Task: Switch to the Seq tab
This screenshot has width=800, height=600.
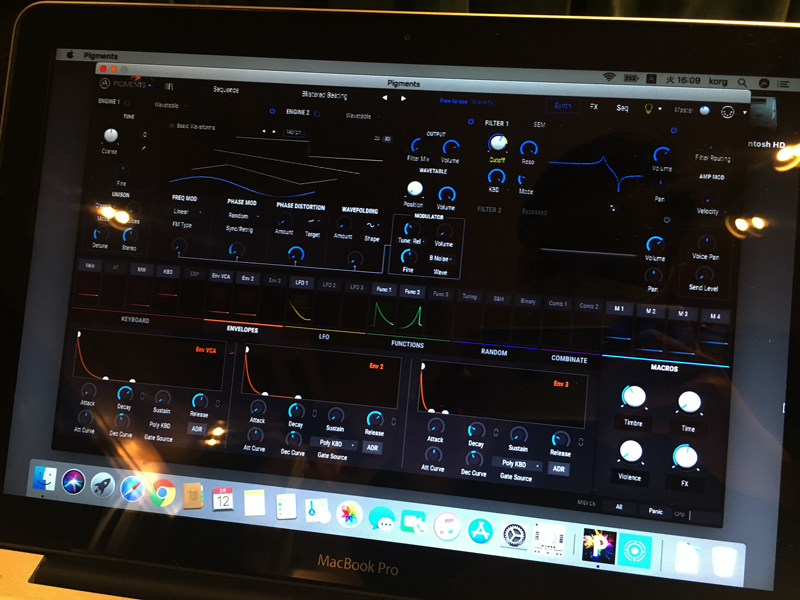Action: tap(622, 108)
